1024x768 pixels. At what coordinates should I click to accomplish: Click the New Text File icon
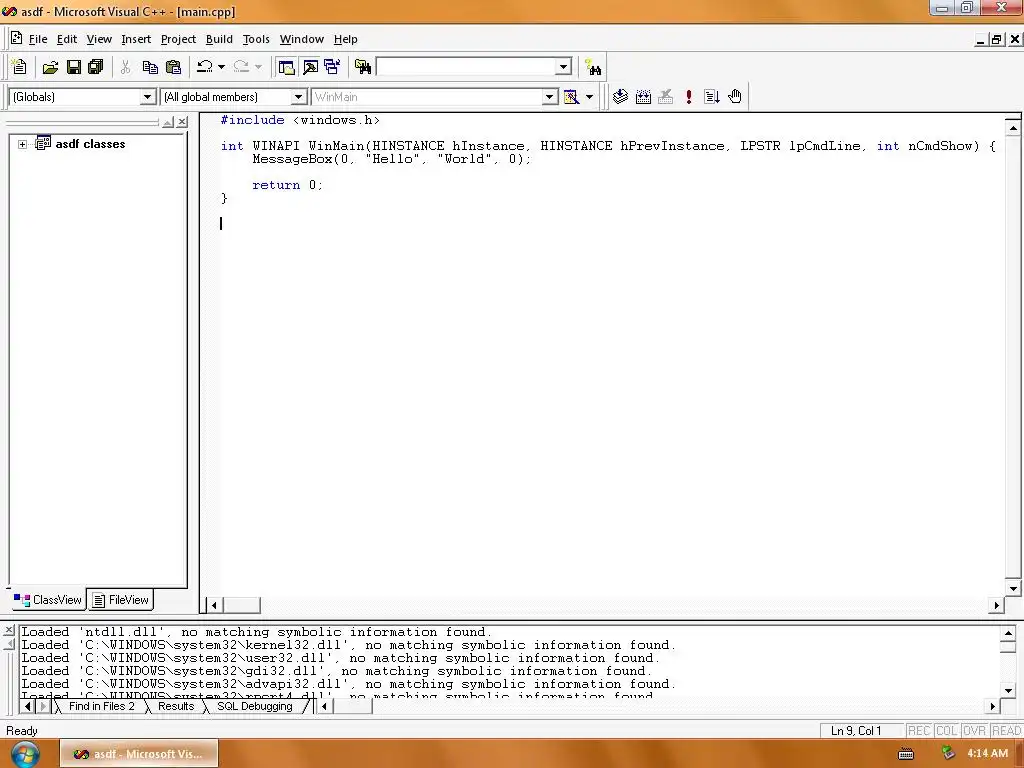(19, 67)
